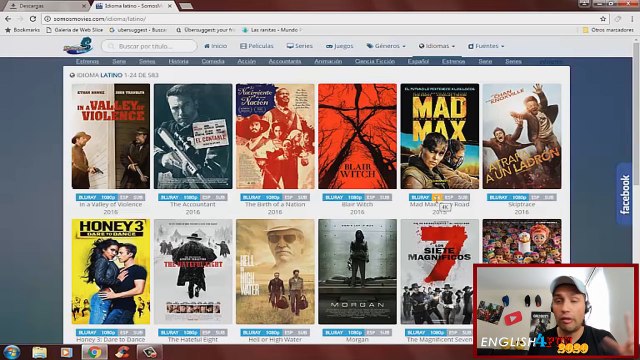640x360 pixels.
Task: Expand the Fuentes dropdown
Action: [486, 46]
